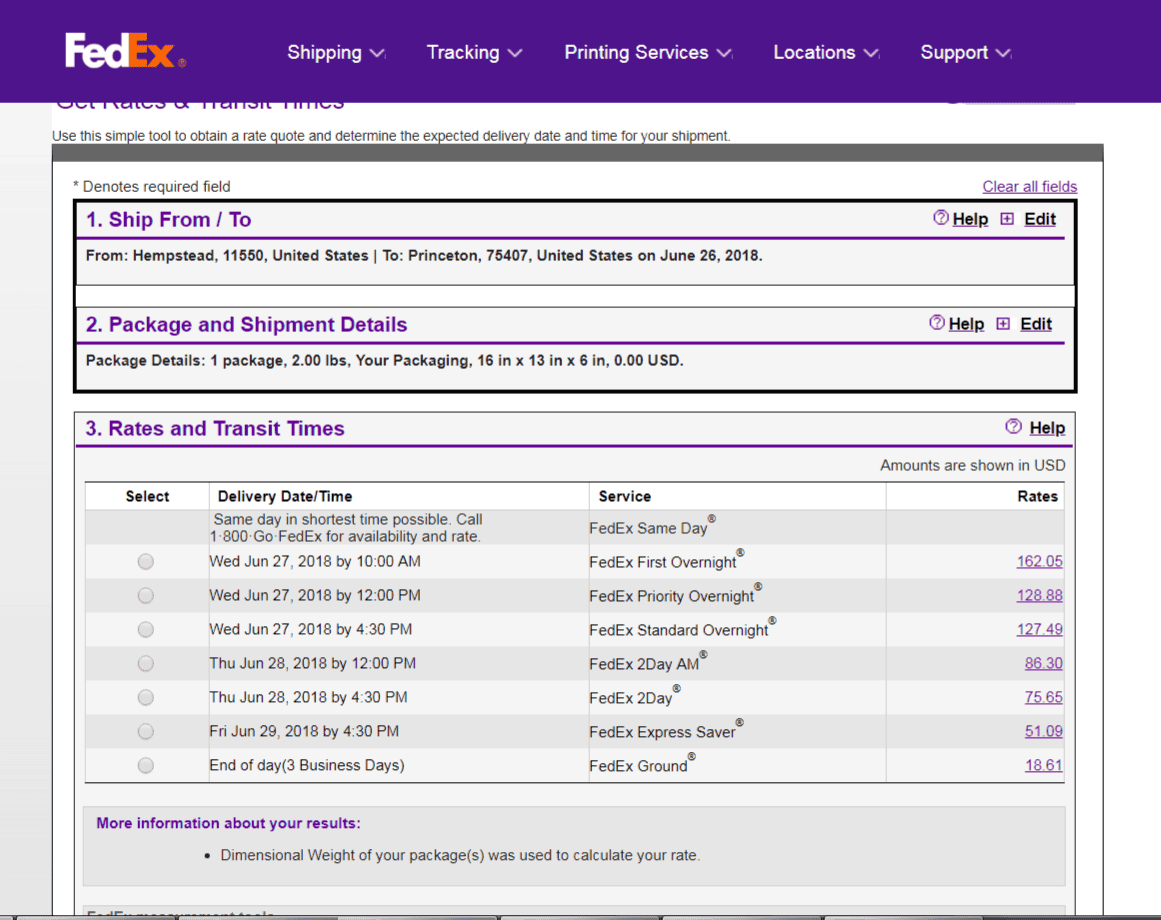Select FedEx Ground radio button
This screenshot has width=1161, height=920.
(146, 766)
